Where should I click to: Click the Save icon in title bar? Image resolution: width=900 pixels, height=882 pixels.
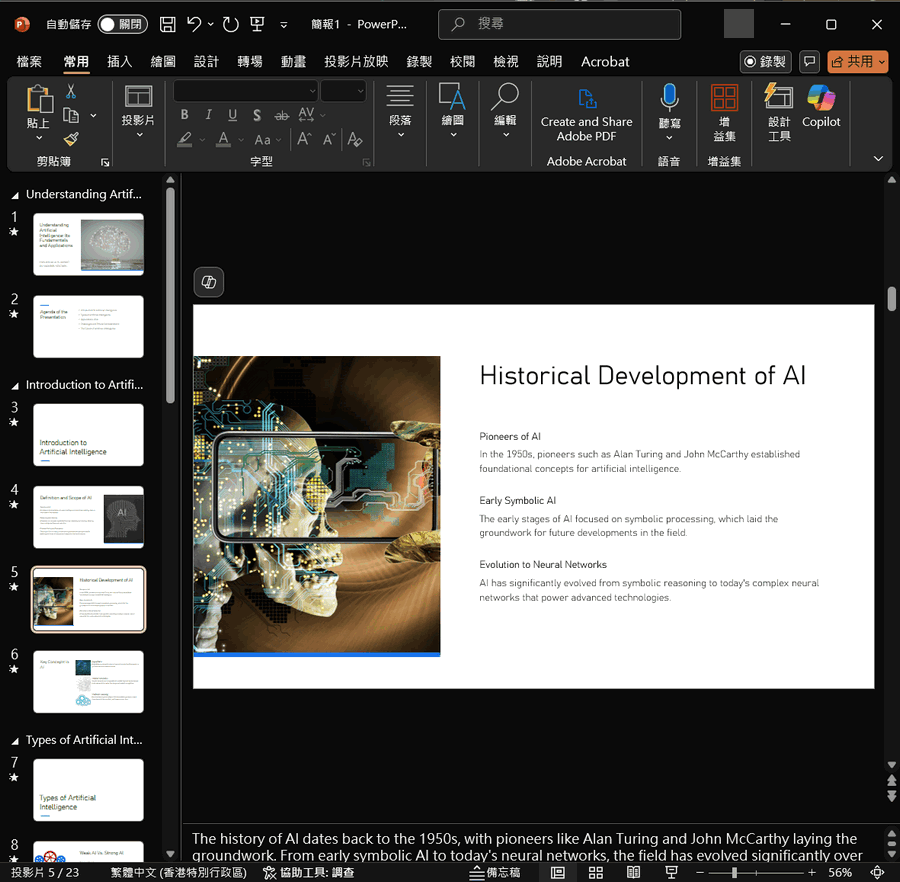[x=168, y=24]
